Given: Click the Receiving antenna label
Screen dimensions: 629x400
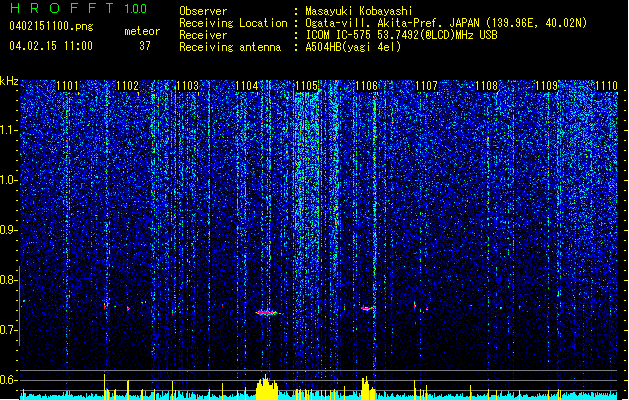Looking at the screenshot, I should (230, 47).
